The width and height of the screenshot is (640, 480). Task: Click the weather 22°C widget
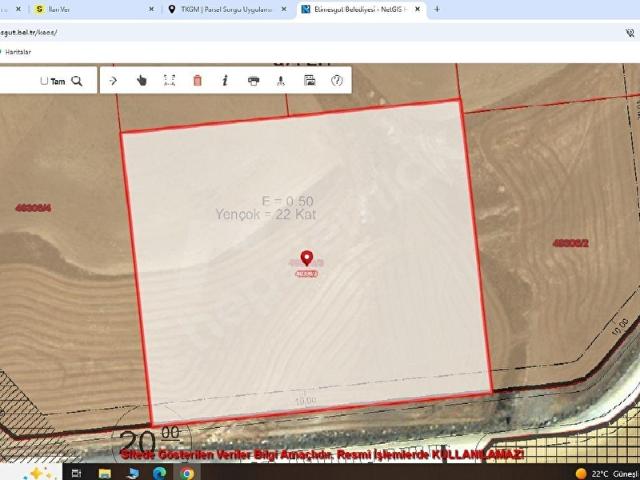[x=607, y=474]
